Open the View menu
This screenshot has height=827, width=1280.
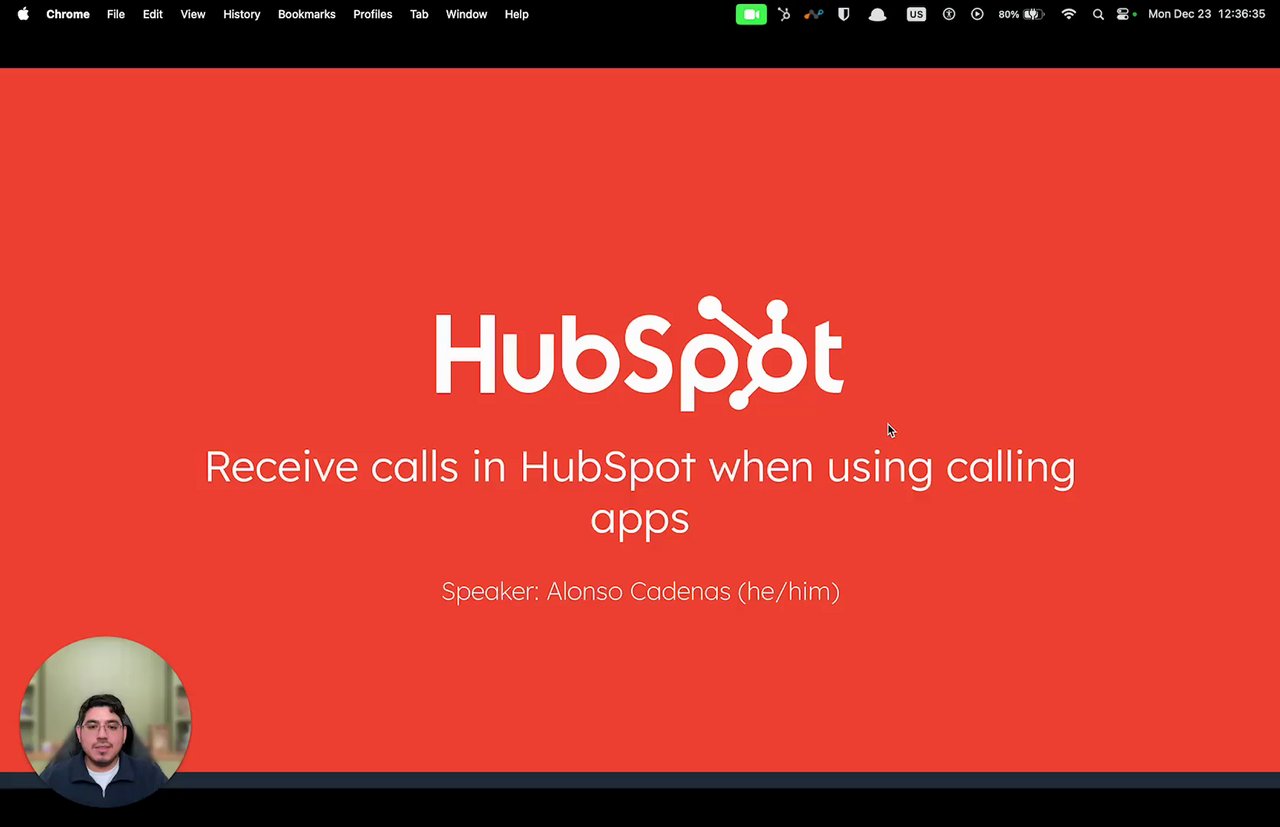(193, 14)
